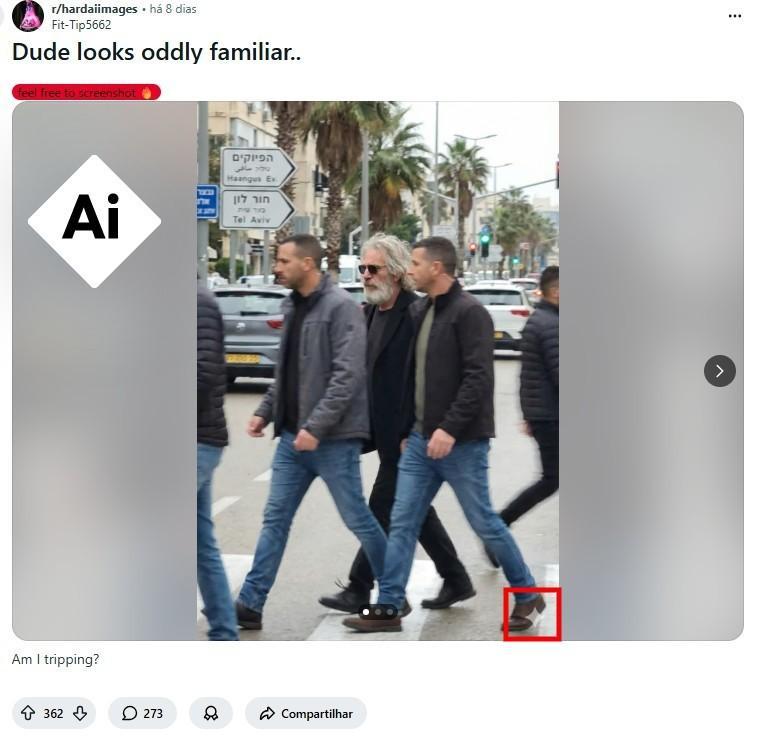Downvote the post
The image size is (765, 740).
(80, 713)
